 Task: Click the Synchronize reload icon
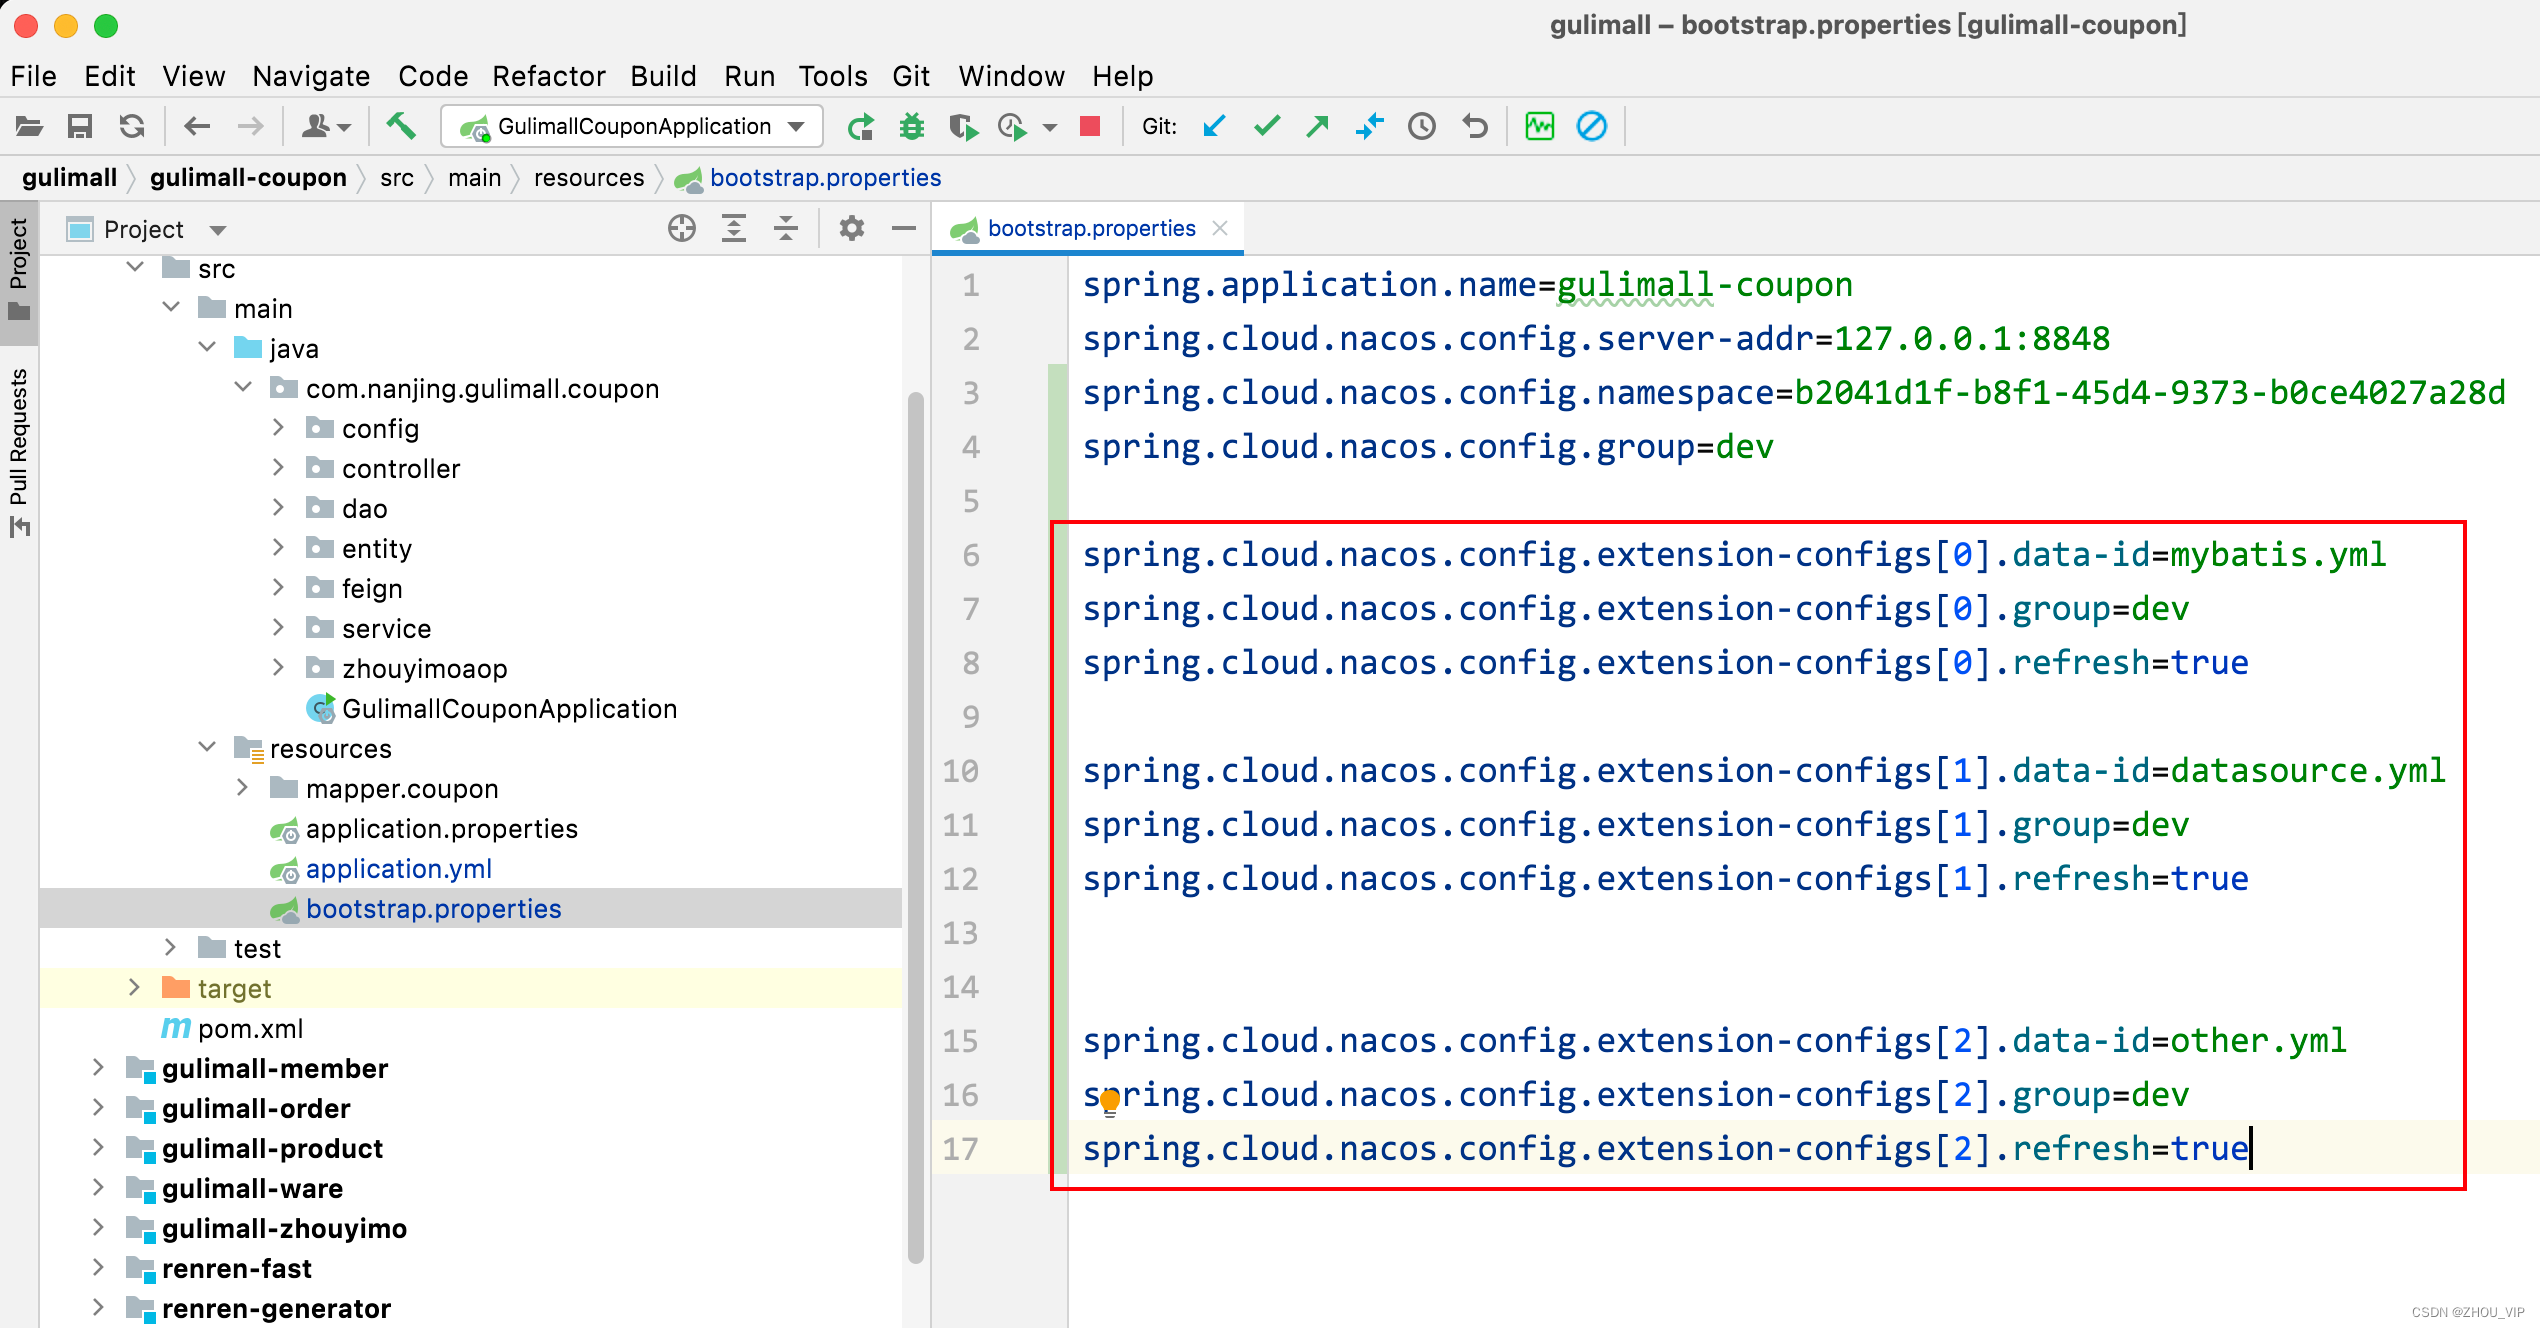pyautogui.click(x=132, y=126)
